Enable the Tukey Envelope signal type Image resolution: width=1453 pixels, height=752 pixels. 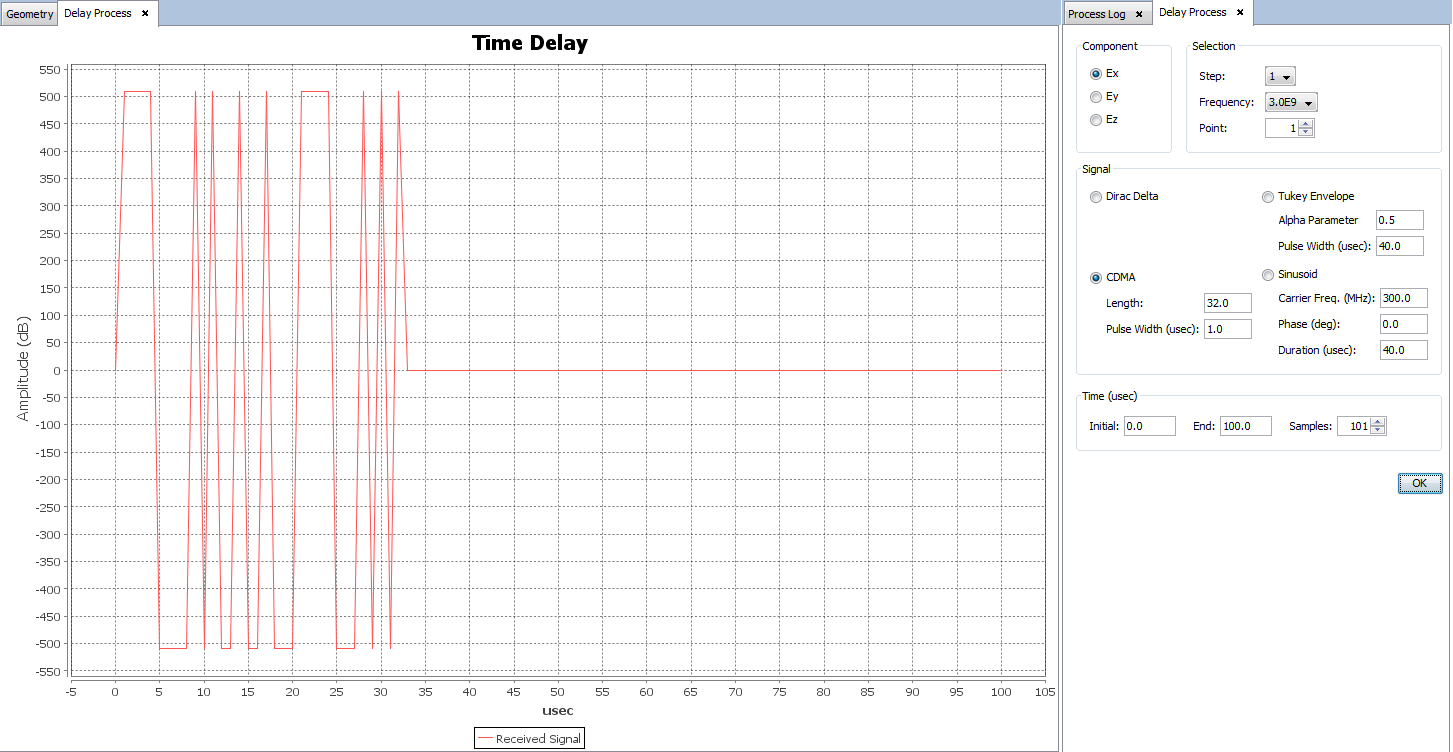point(1269,197)
